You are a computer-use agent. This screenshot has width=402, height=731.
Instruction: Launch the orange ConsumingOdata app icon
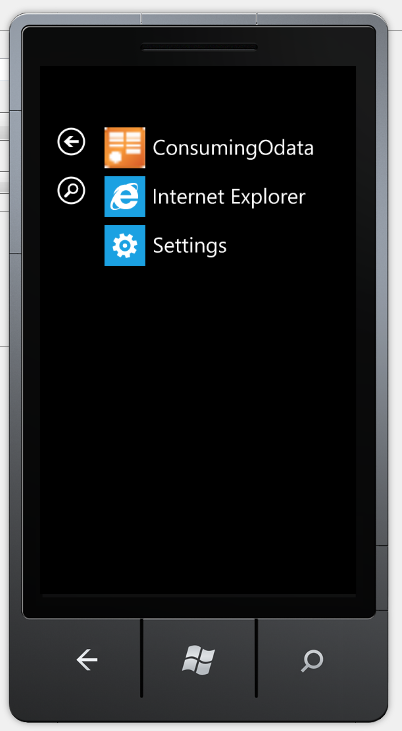coord(125,147)
